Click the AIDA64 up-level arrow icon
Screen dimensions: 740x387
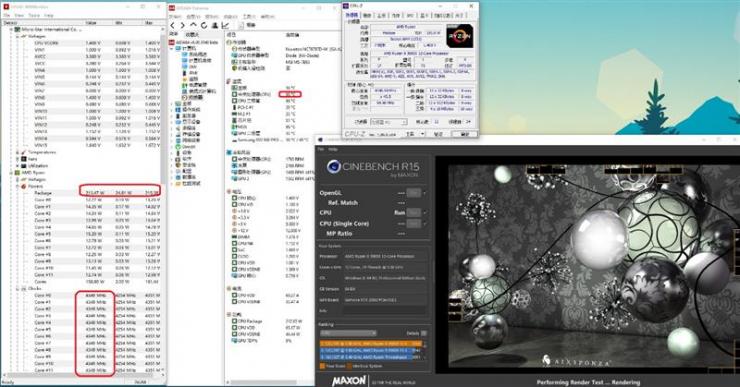coord(193,25)
